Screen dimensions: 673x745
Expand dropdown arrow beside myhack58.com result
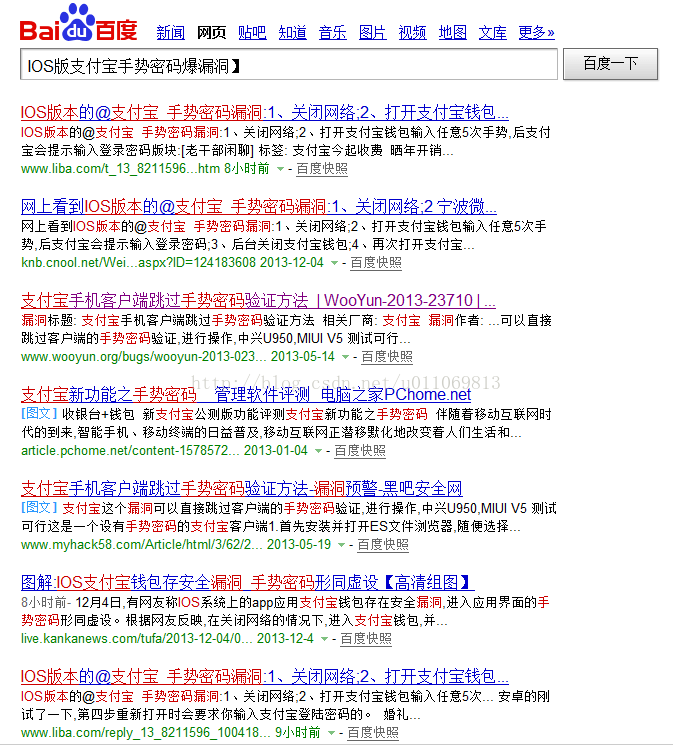point(341,544)
